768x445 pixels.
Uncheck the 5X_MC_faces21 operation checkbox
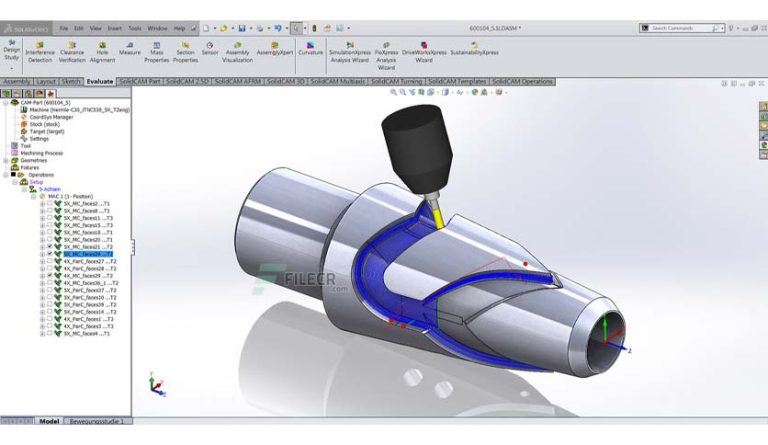point(50,247)
